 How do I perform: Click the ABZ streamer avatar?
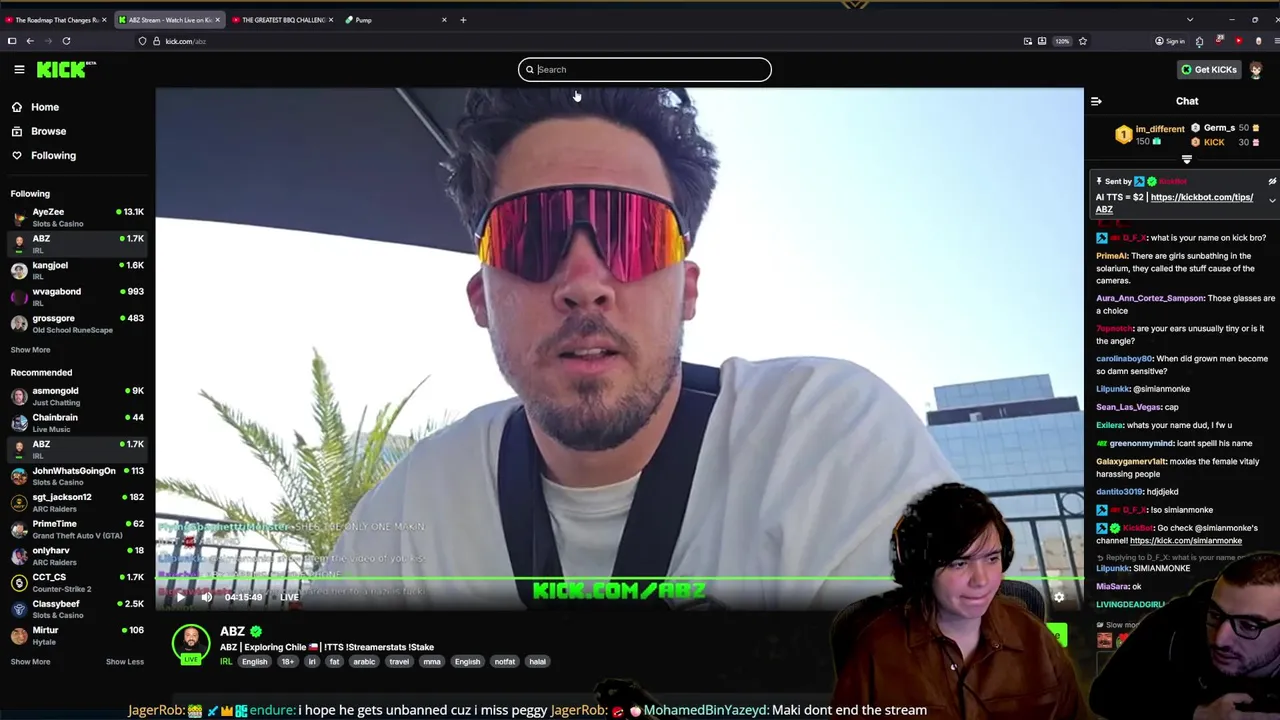[x=191, y=643]
